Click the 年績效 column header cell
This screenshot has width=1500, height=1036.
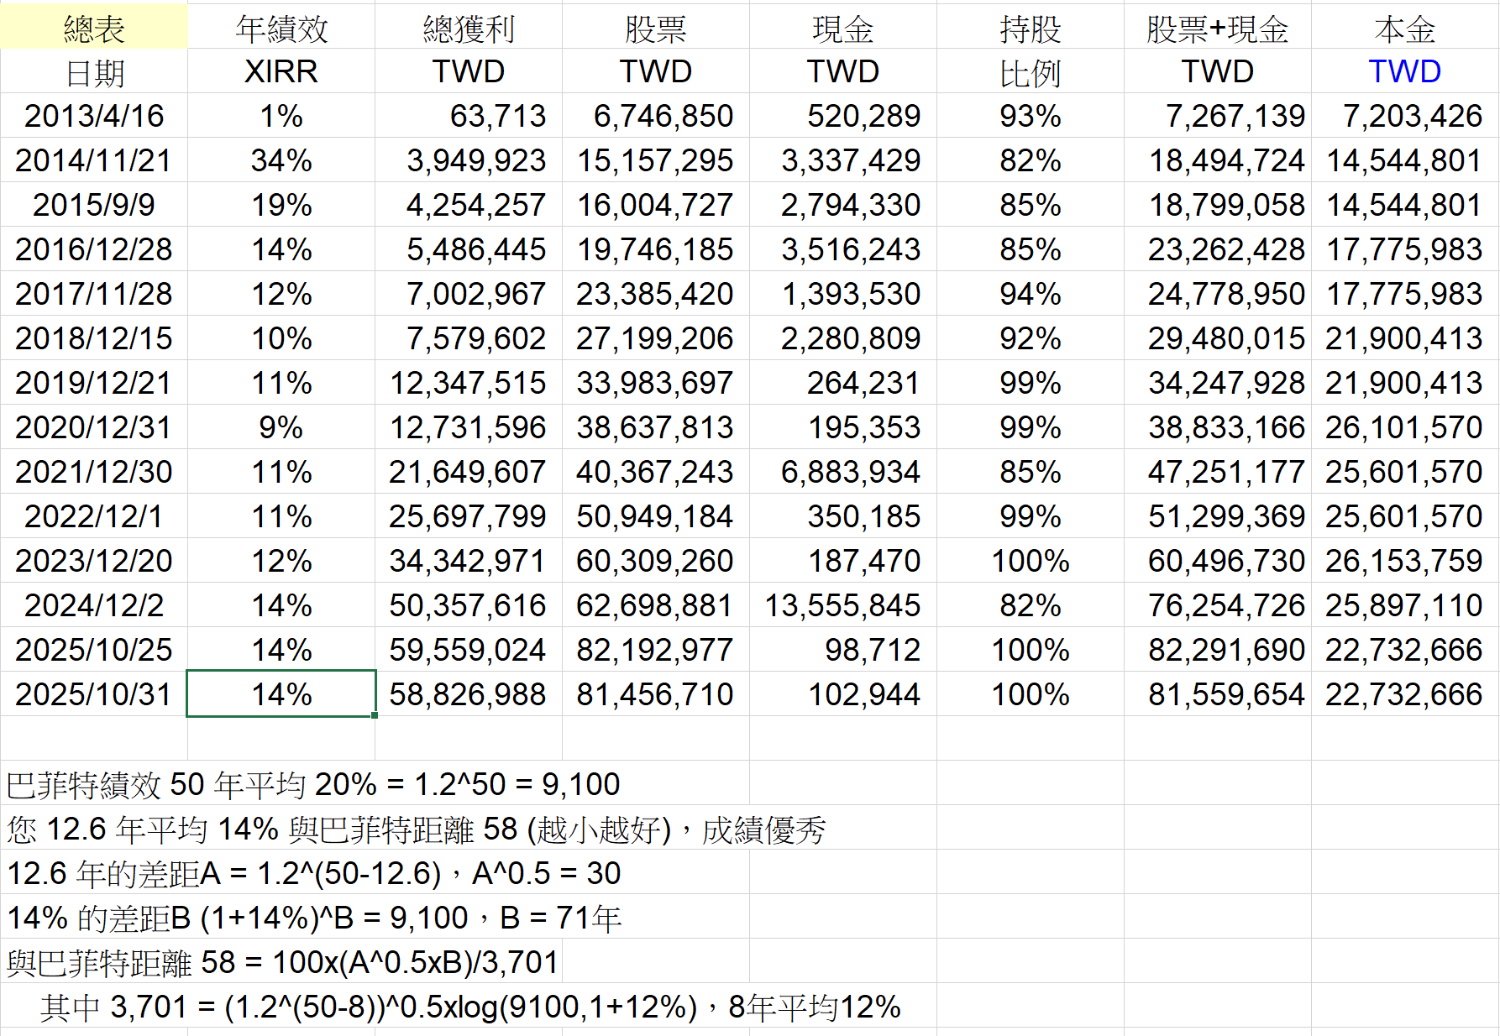[281, 29]
